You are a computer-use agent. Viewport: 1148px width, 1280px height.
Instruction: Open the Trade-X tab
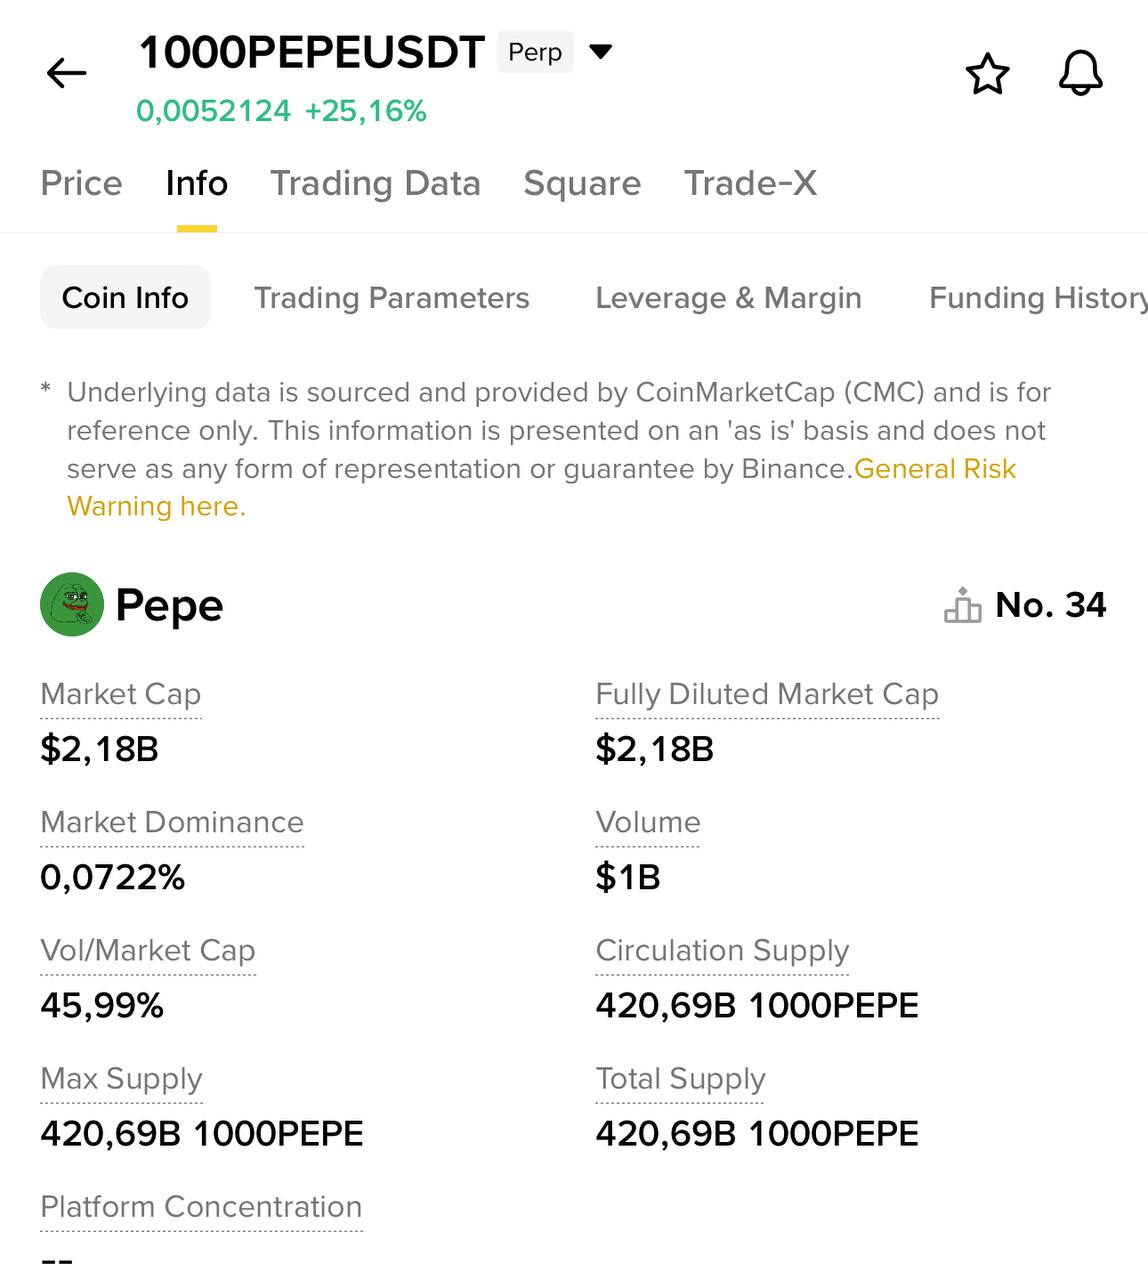coord(750,183)
